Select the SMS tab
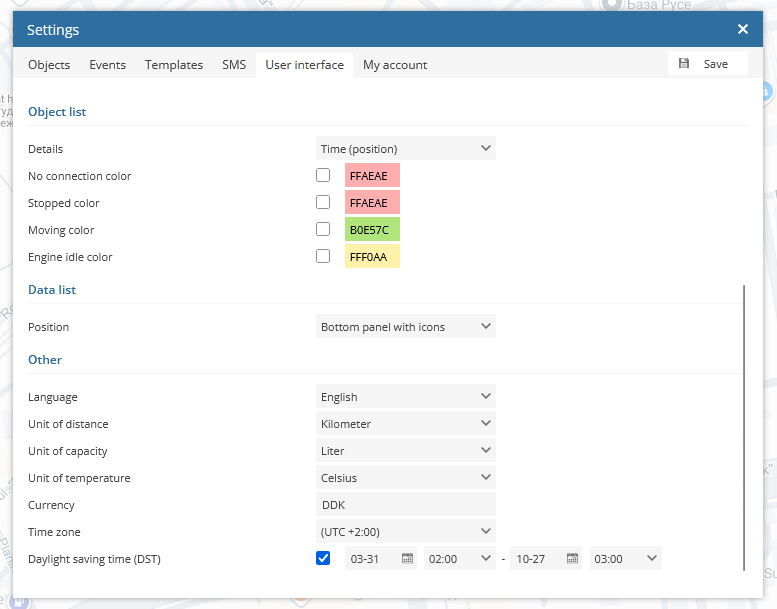 [x=234, y=65]
